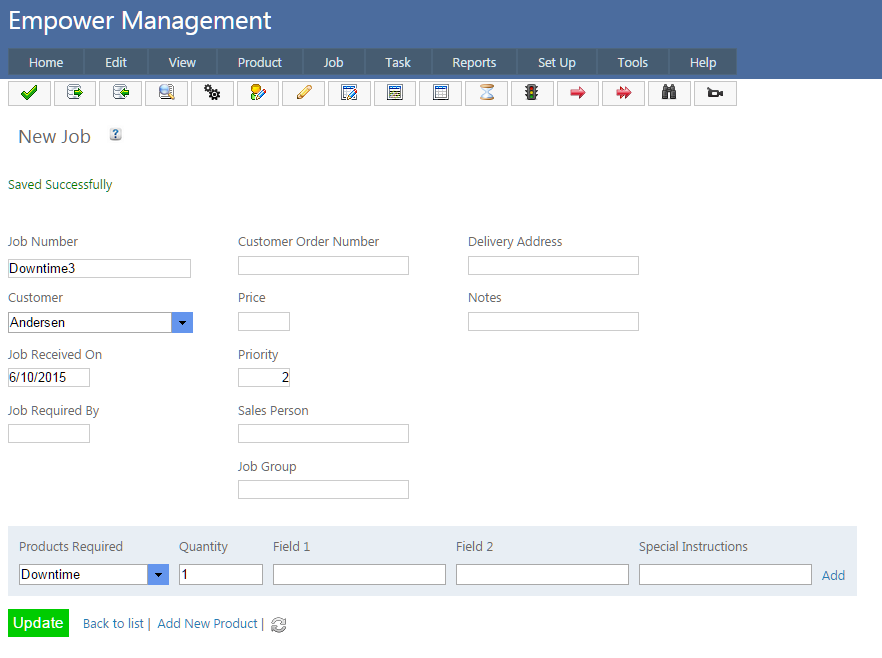Viewport: 882px width, 658px height.
Task: Click the green checkmark toolbar icon
Action: point(29,93)
